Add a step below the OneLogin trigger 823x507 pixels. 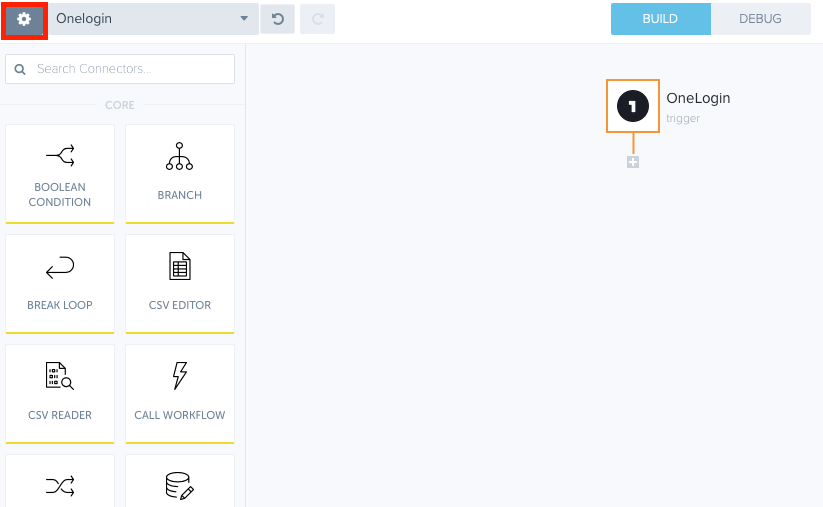pyautogui.click(x=633, y=162)
